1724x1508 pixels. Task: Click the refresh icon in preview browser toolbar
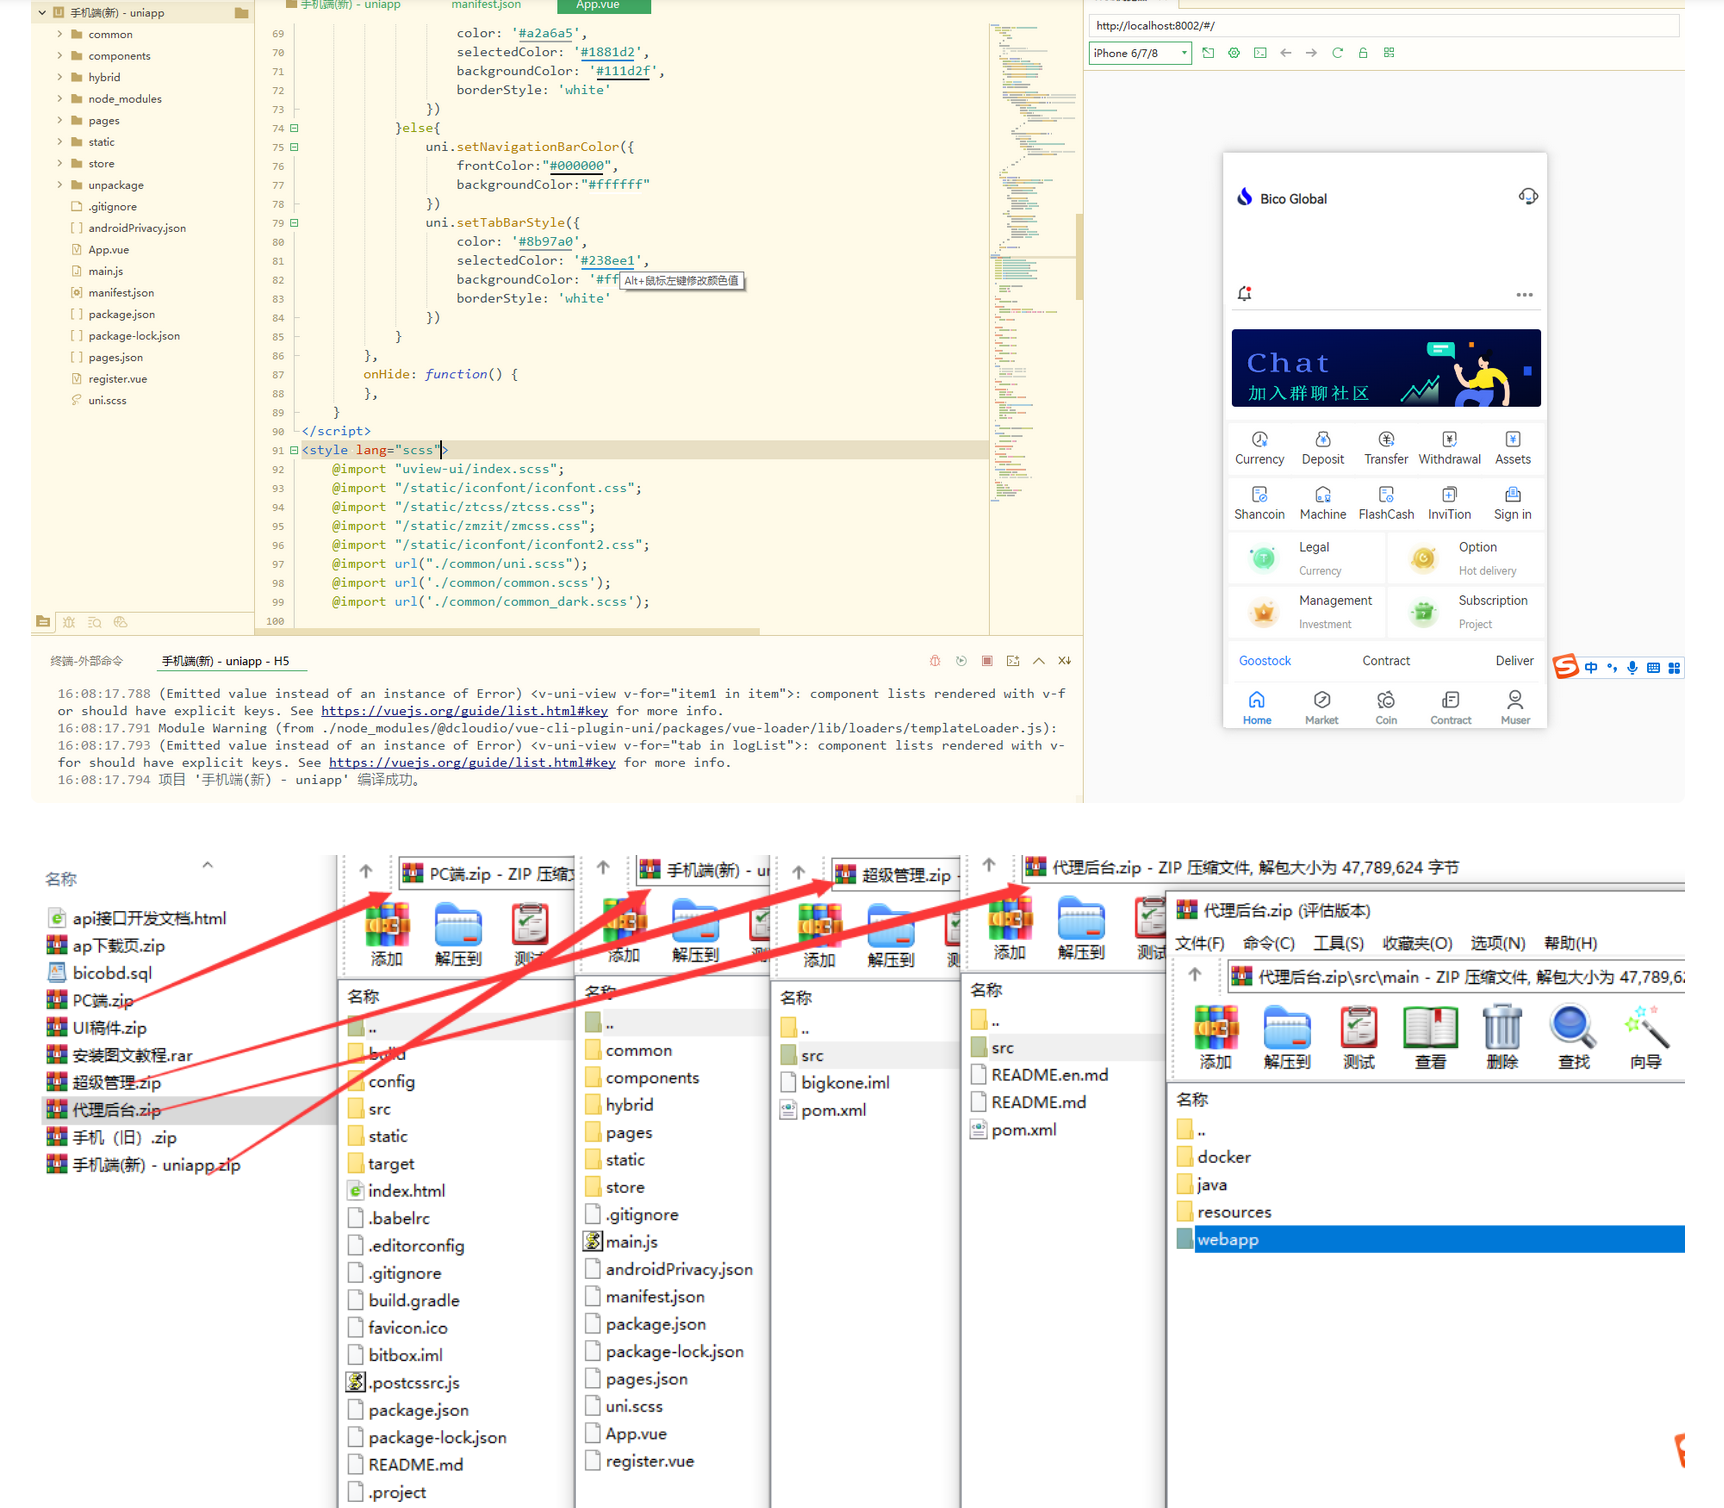[1337, 53]
